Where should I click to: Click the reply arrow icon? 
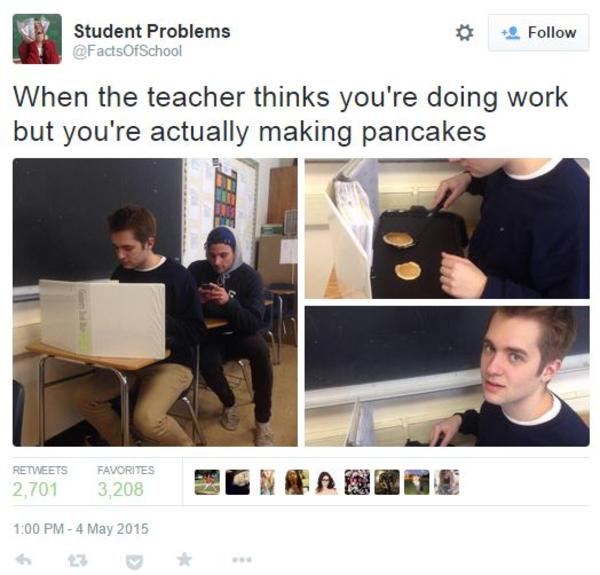coord(23,560)
